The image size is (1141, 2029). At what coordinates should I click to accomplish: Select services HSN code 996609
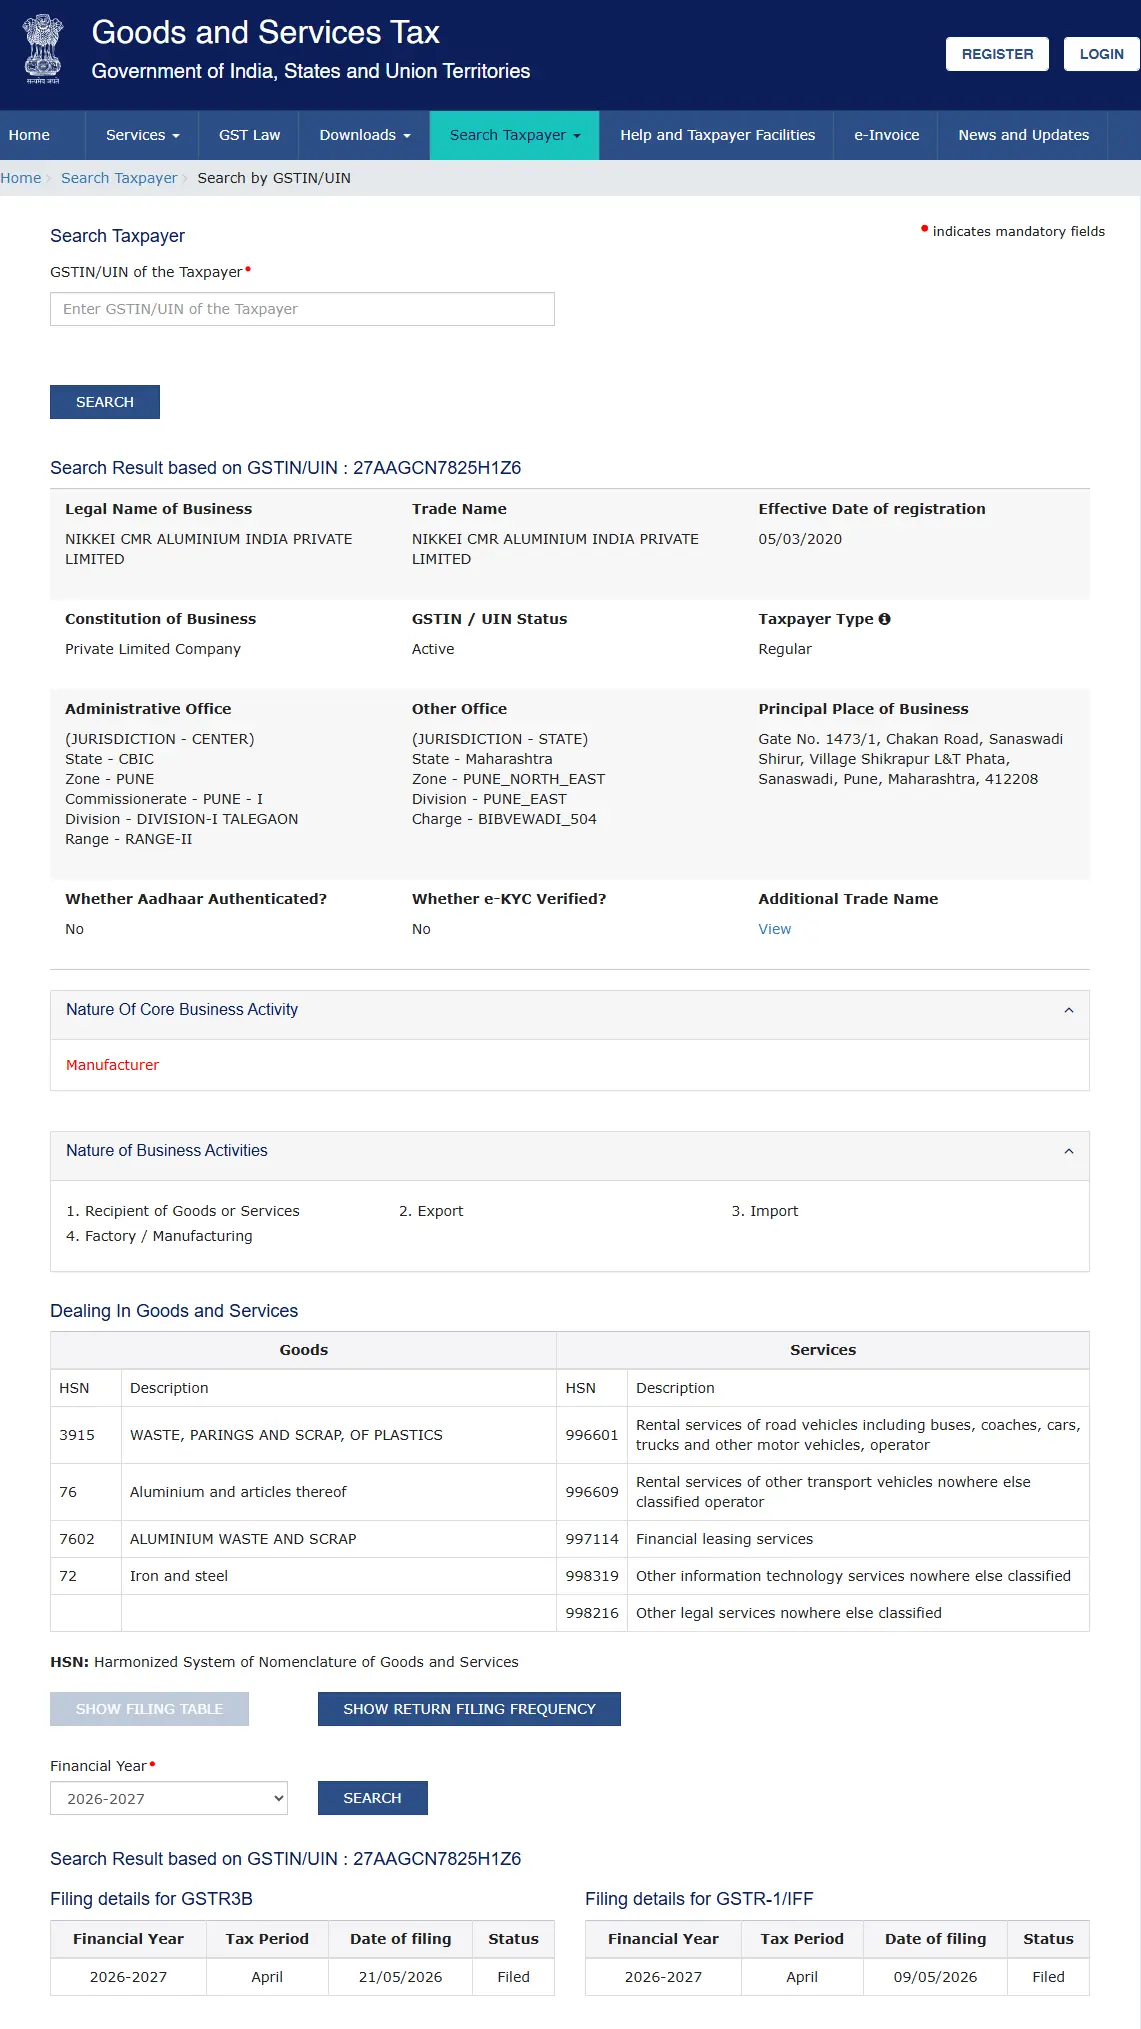point(592,1492)
